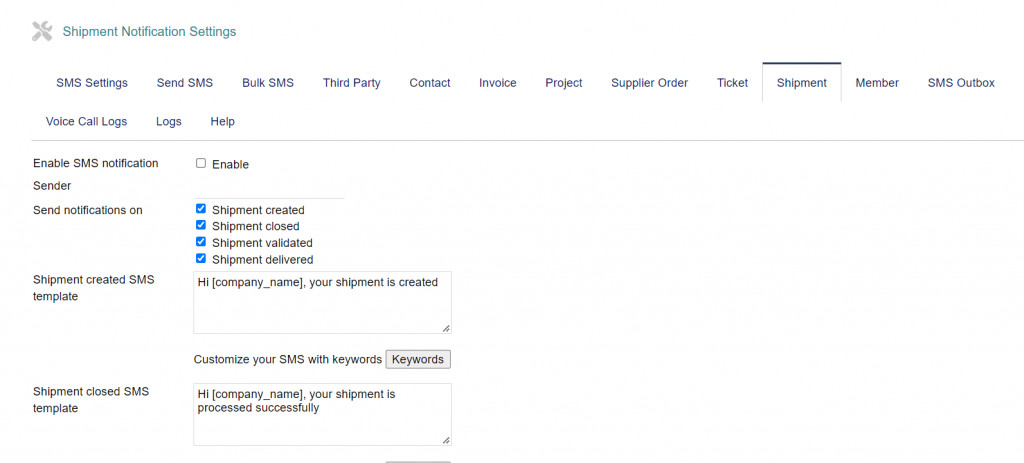Enable SMS notification checkbox
Screen dimensions: 1024x463
coord(201,163)
